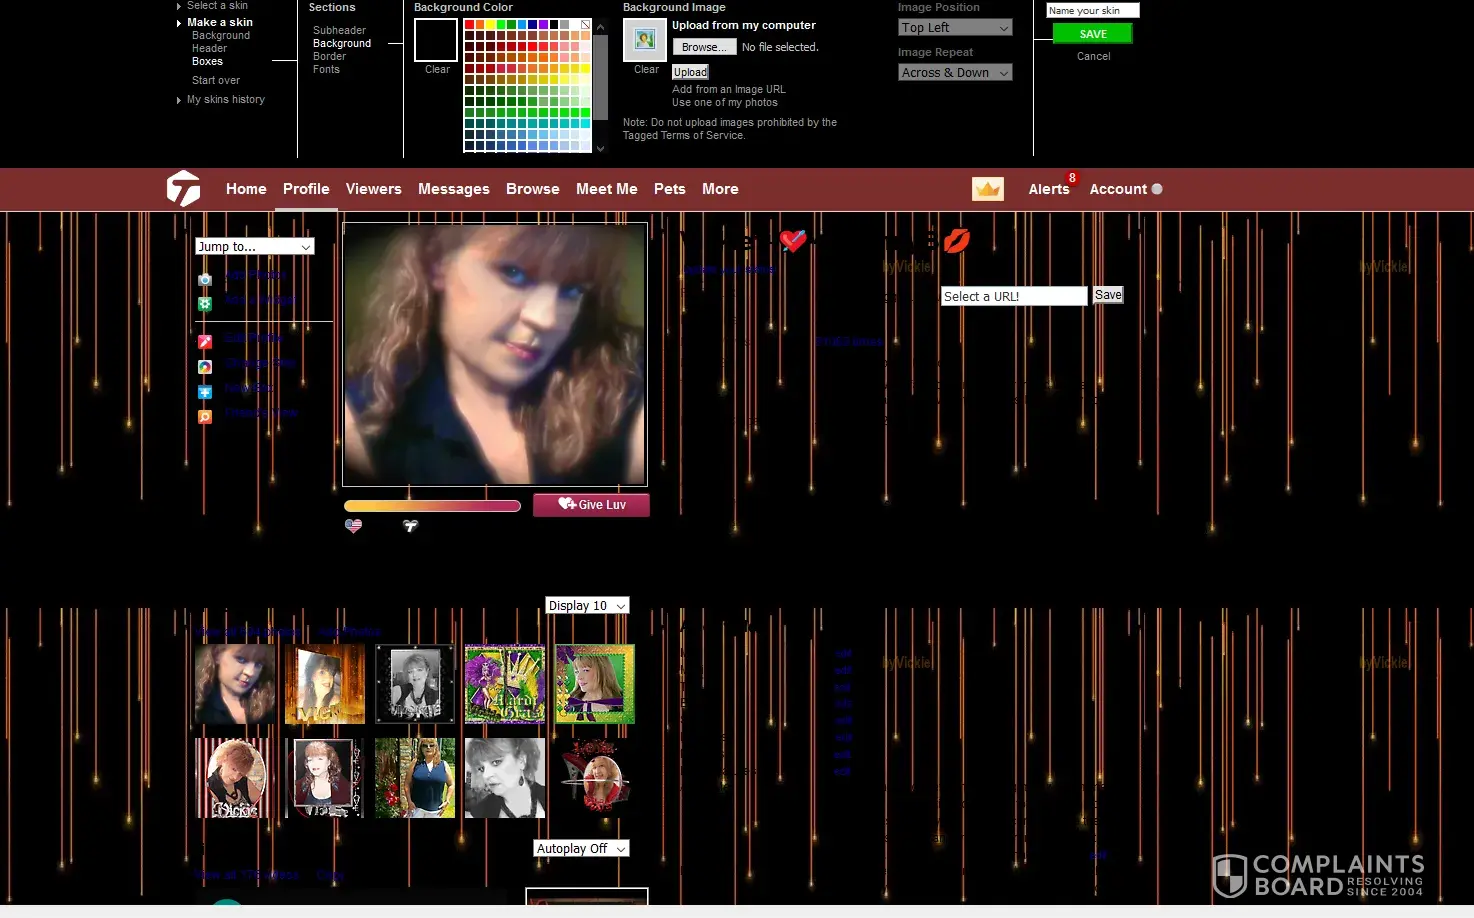Click the Give Luv button
This screenshot has height=918, width=1474.
[x=591, y=505]
